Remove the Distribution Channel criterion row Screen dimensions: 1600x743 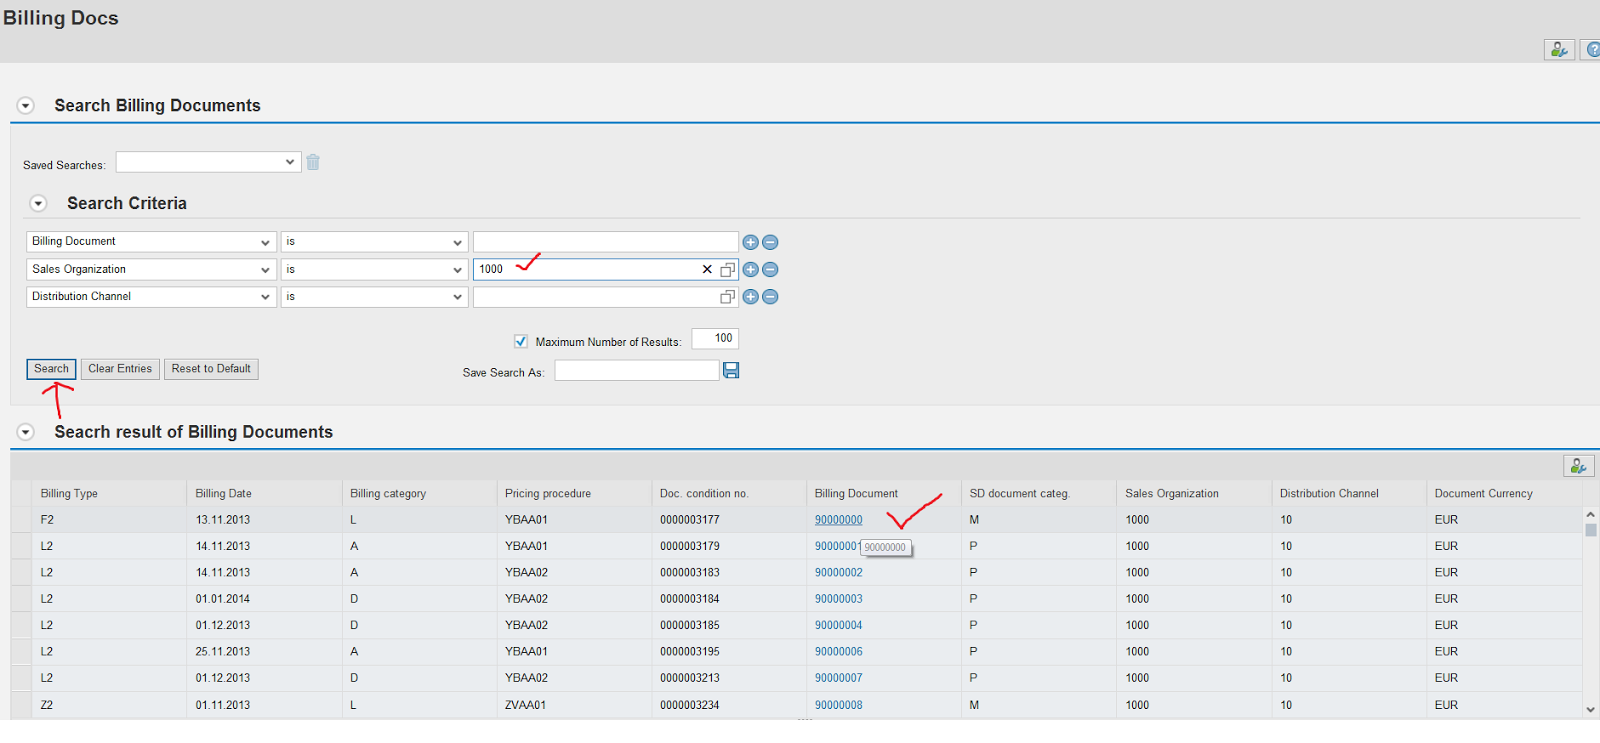pyautogui.click(x=770, y=297)
